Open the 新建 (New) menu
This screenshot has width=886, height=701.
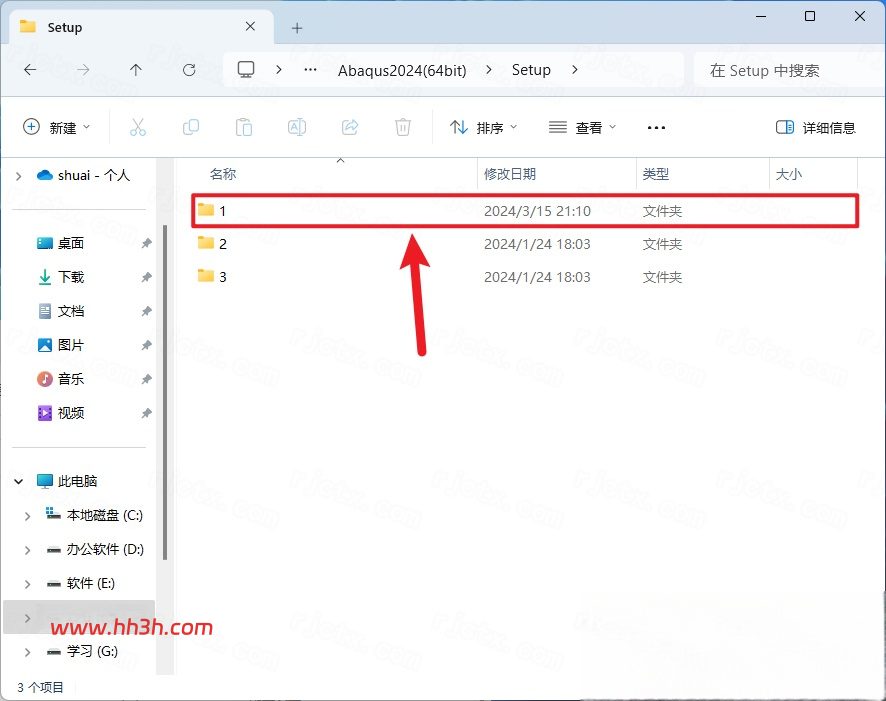pyautogui.click(x=56, y=128)
